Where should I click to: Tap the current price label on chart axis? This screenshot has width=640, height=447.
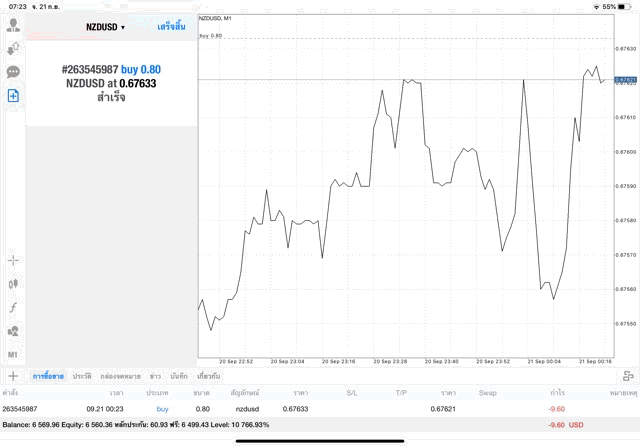tap(625, 80)
